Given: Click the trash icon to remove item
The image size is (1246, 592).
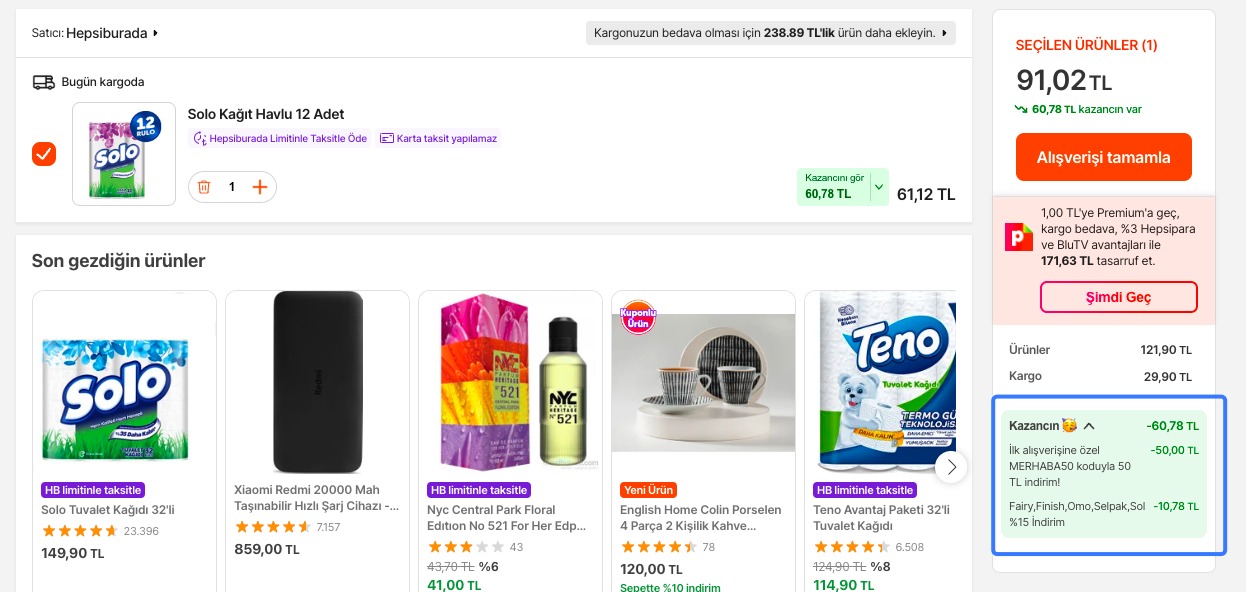Looking at the screenshot, I should (x=204, y=187).
